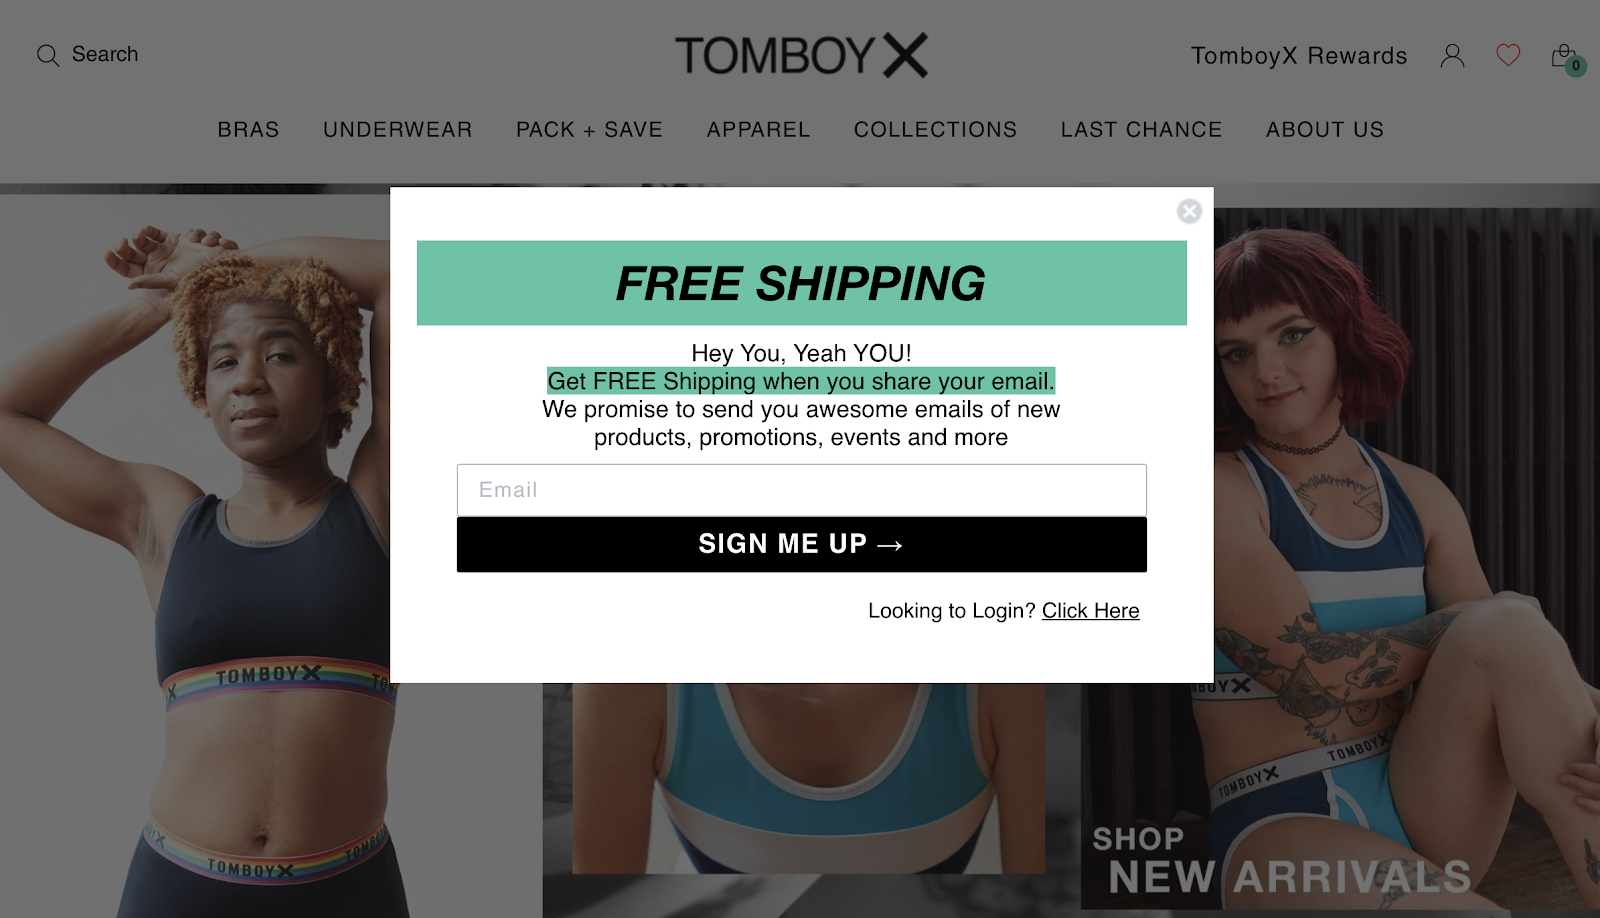Open the wishlist heart icon
The width and height of the screenshot is (1600, 918).
[x=1508, y=55]
